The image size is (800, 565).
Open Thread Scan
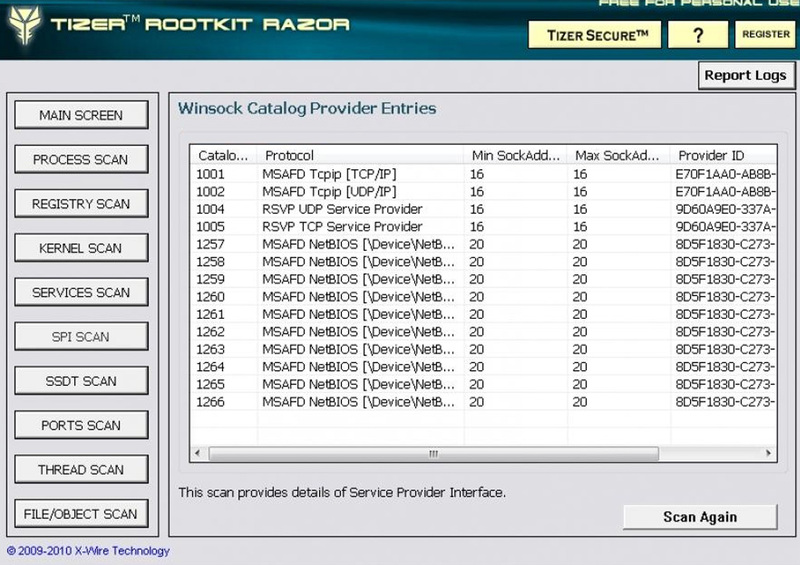point(81,470)
